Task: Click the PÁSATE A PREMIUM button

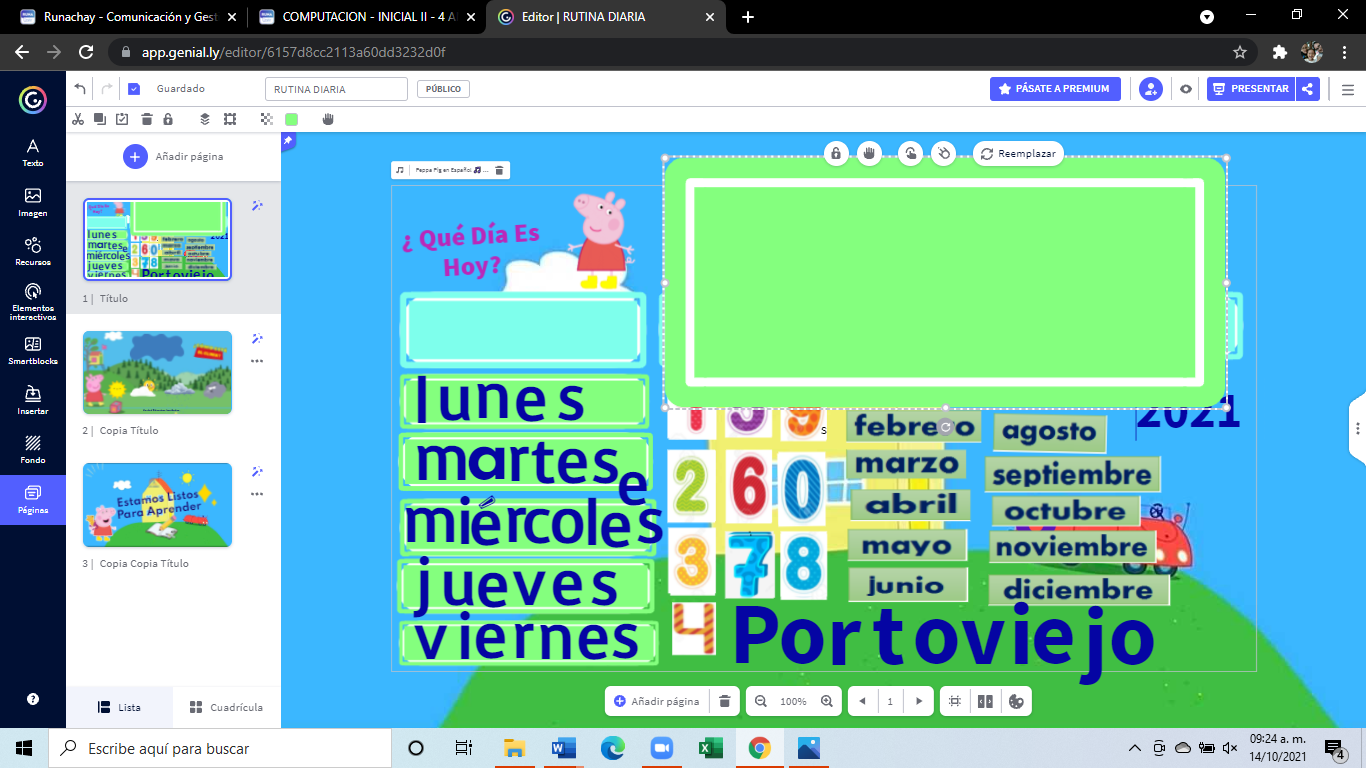Action: (1055, 89)
